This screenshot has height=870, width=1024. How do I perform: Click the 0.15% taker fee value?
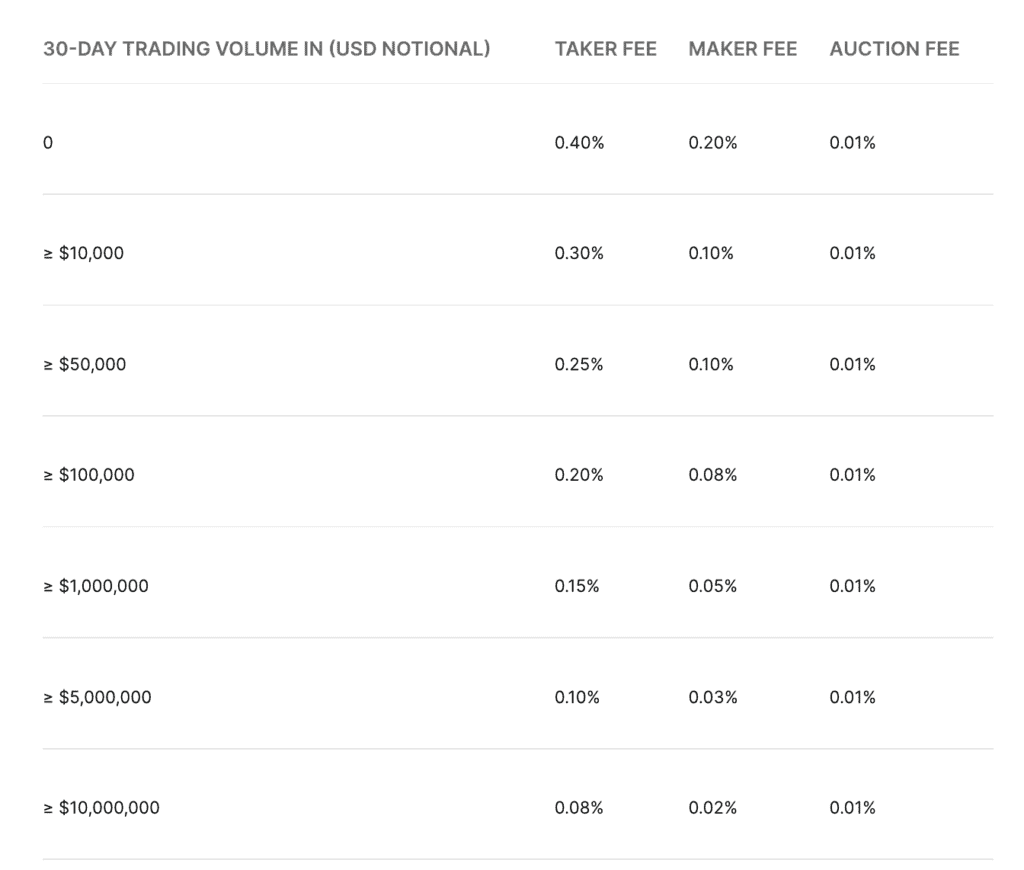coord(577,586)
